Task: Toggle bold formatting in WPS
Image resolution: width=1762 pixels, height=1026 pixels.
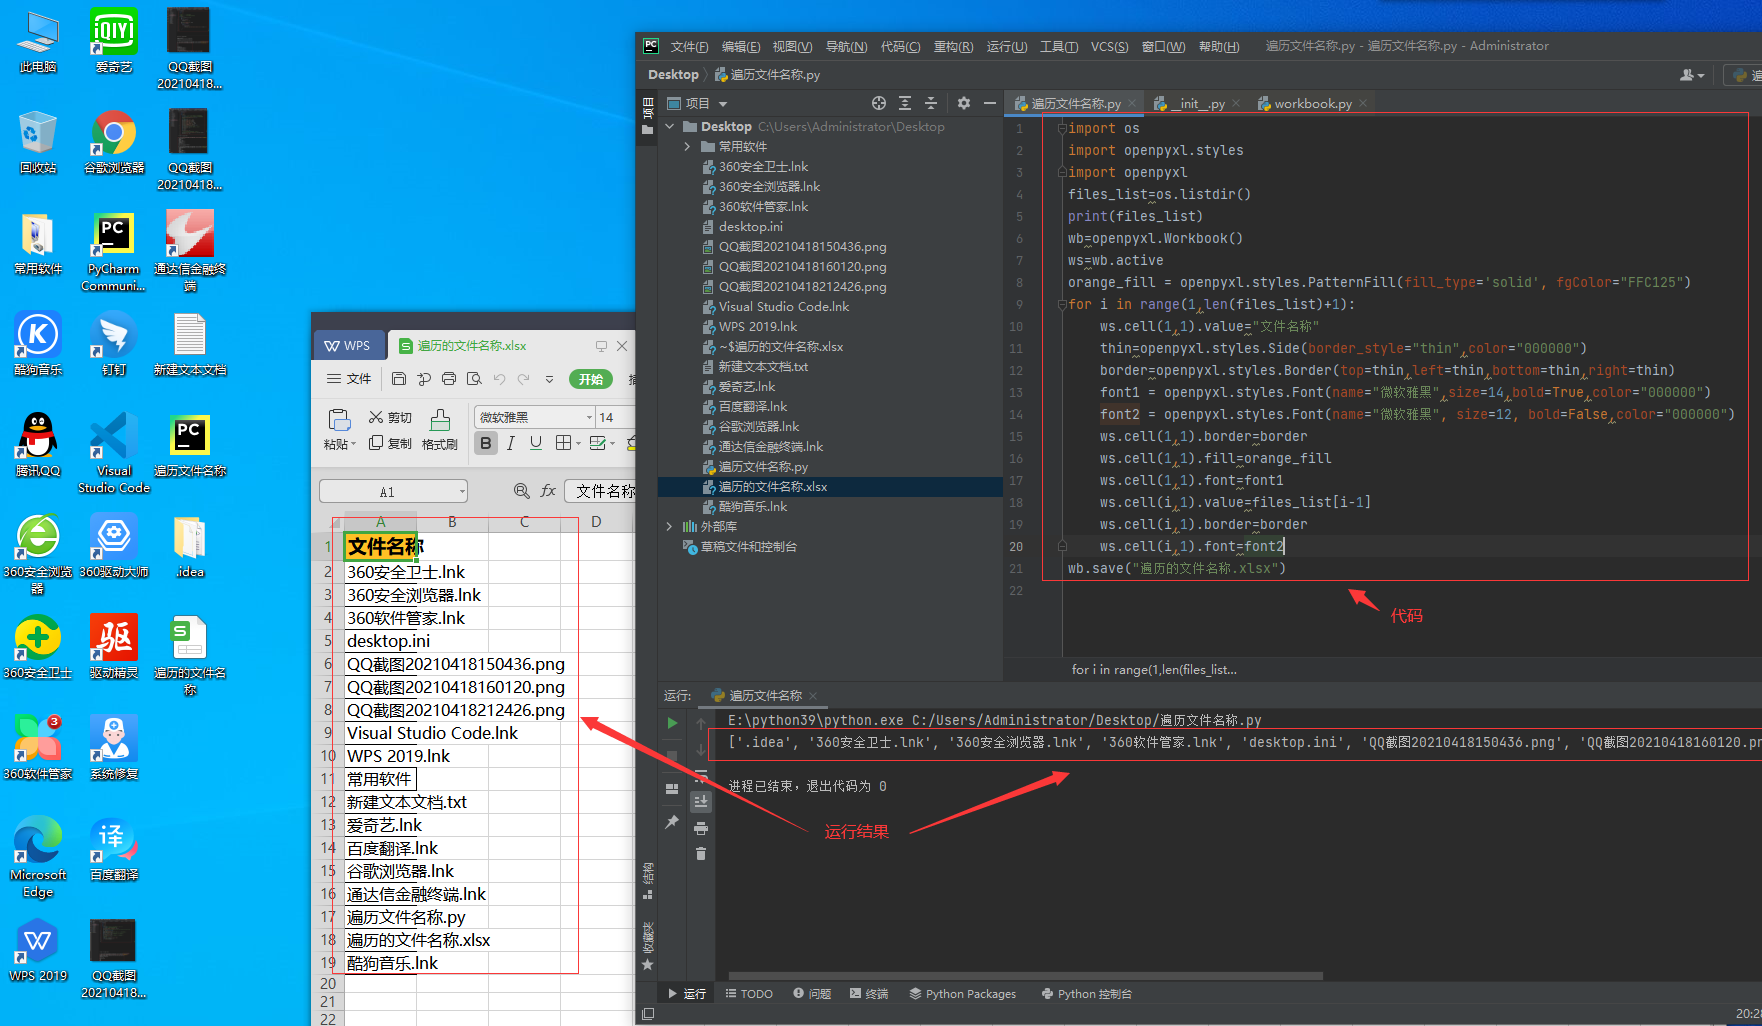Action: pos(486,443)
